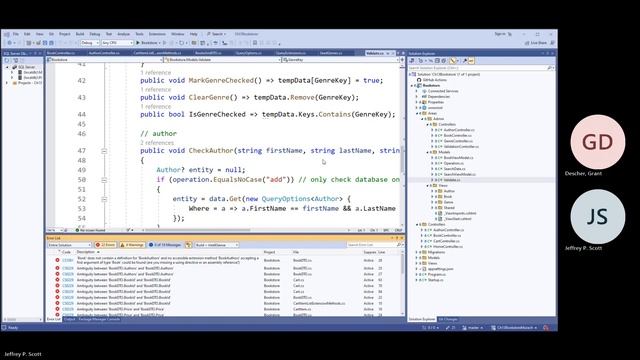Click the Save All toolbar icon
This screenshot has width=640, height=360.
(51, 42)
